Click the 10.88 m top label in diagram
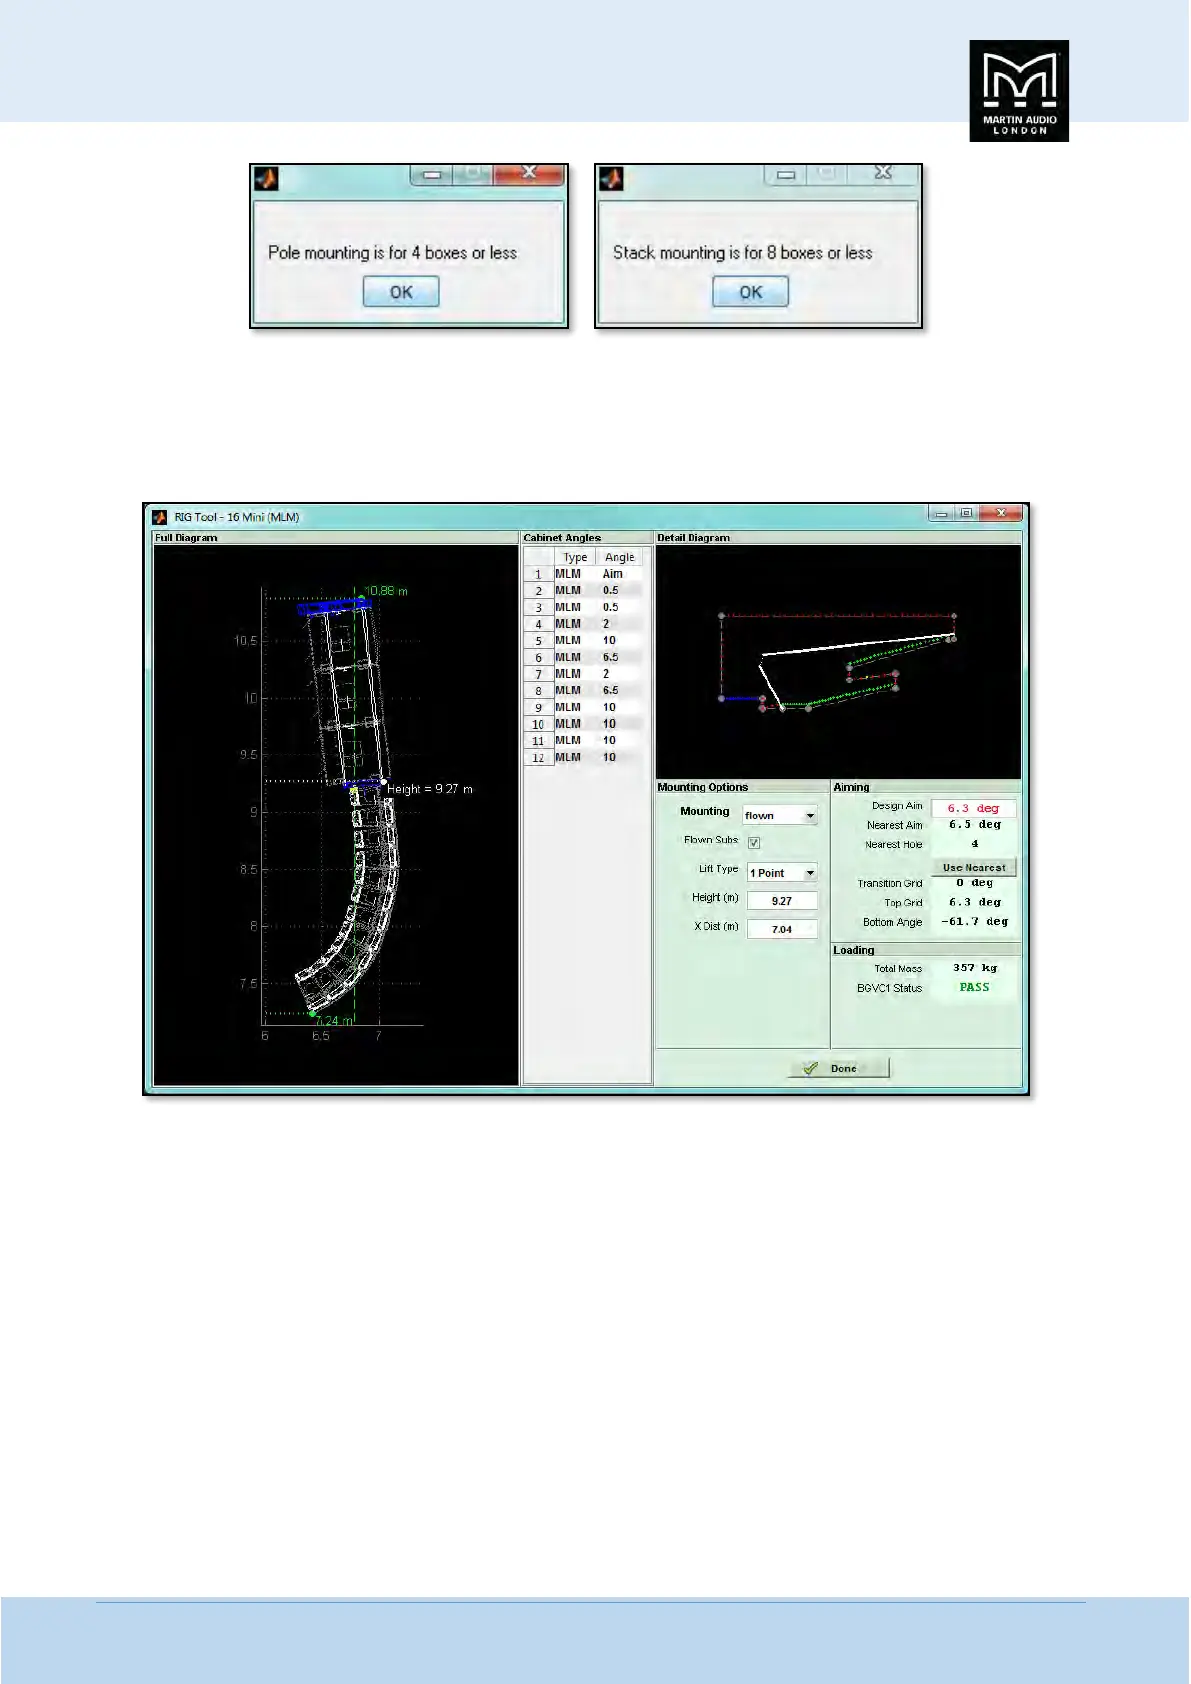 tap(386, 591)
